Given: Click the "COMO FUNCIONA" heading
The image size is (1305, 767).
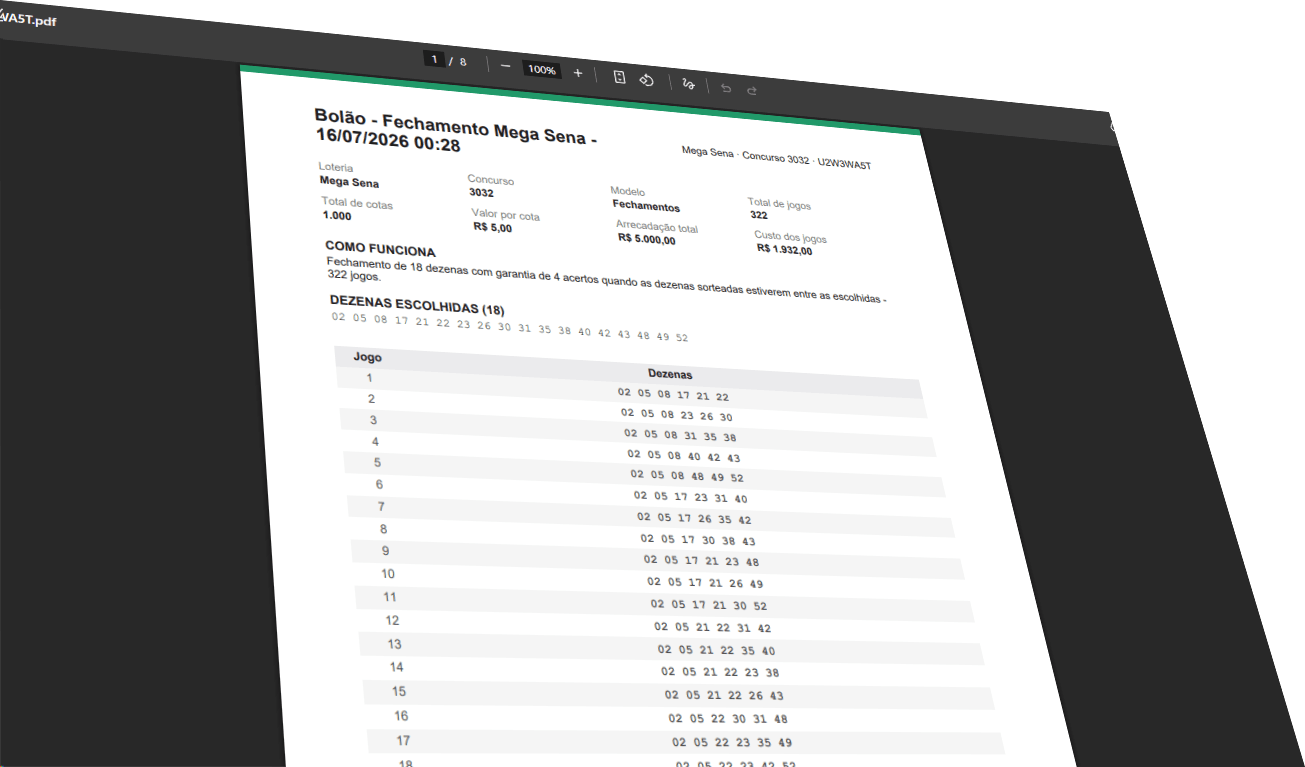Looking at the screenshot, I should point(380,249).
